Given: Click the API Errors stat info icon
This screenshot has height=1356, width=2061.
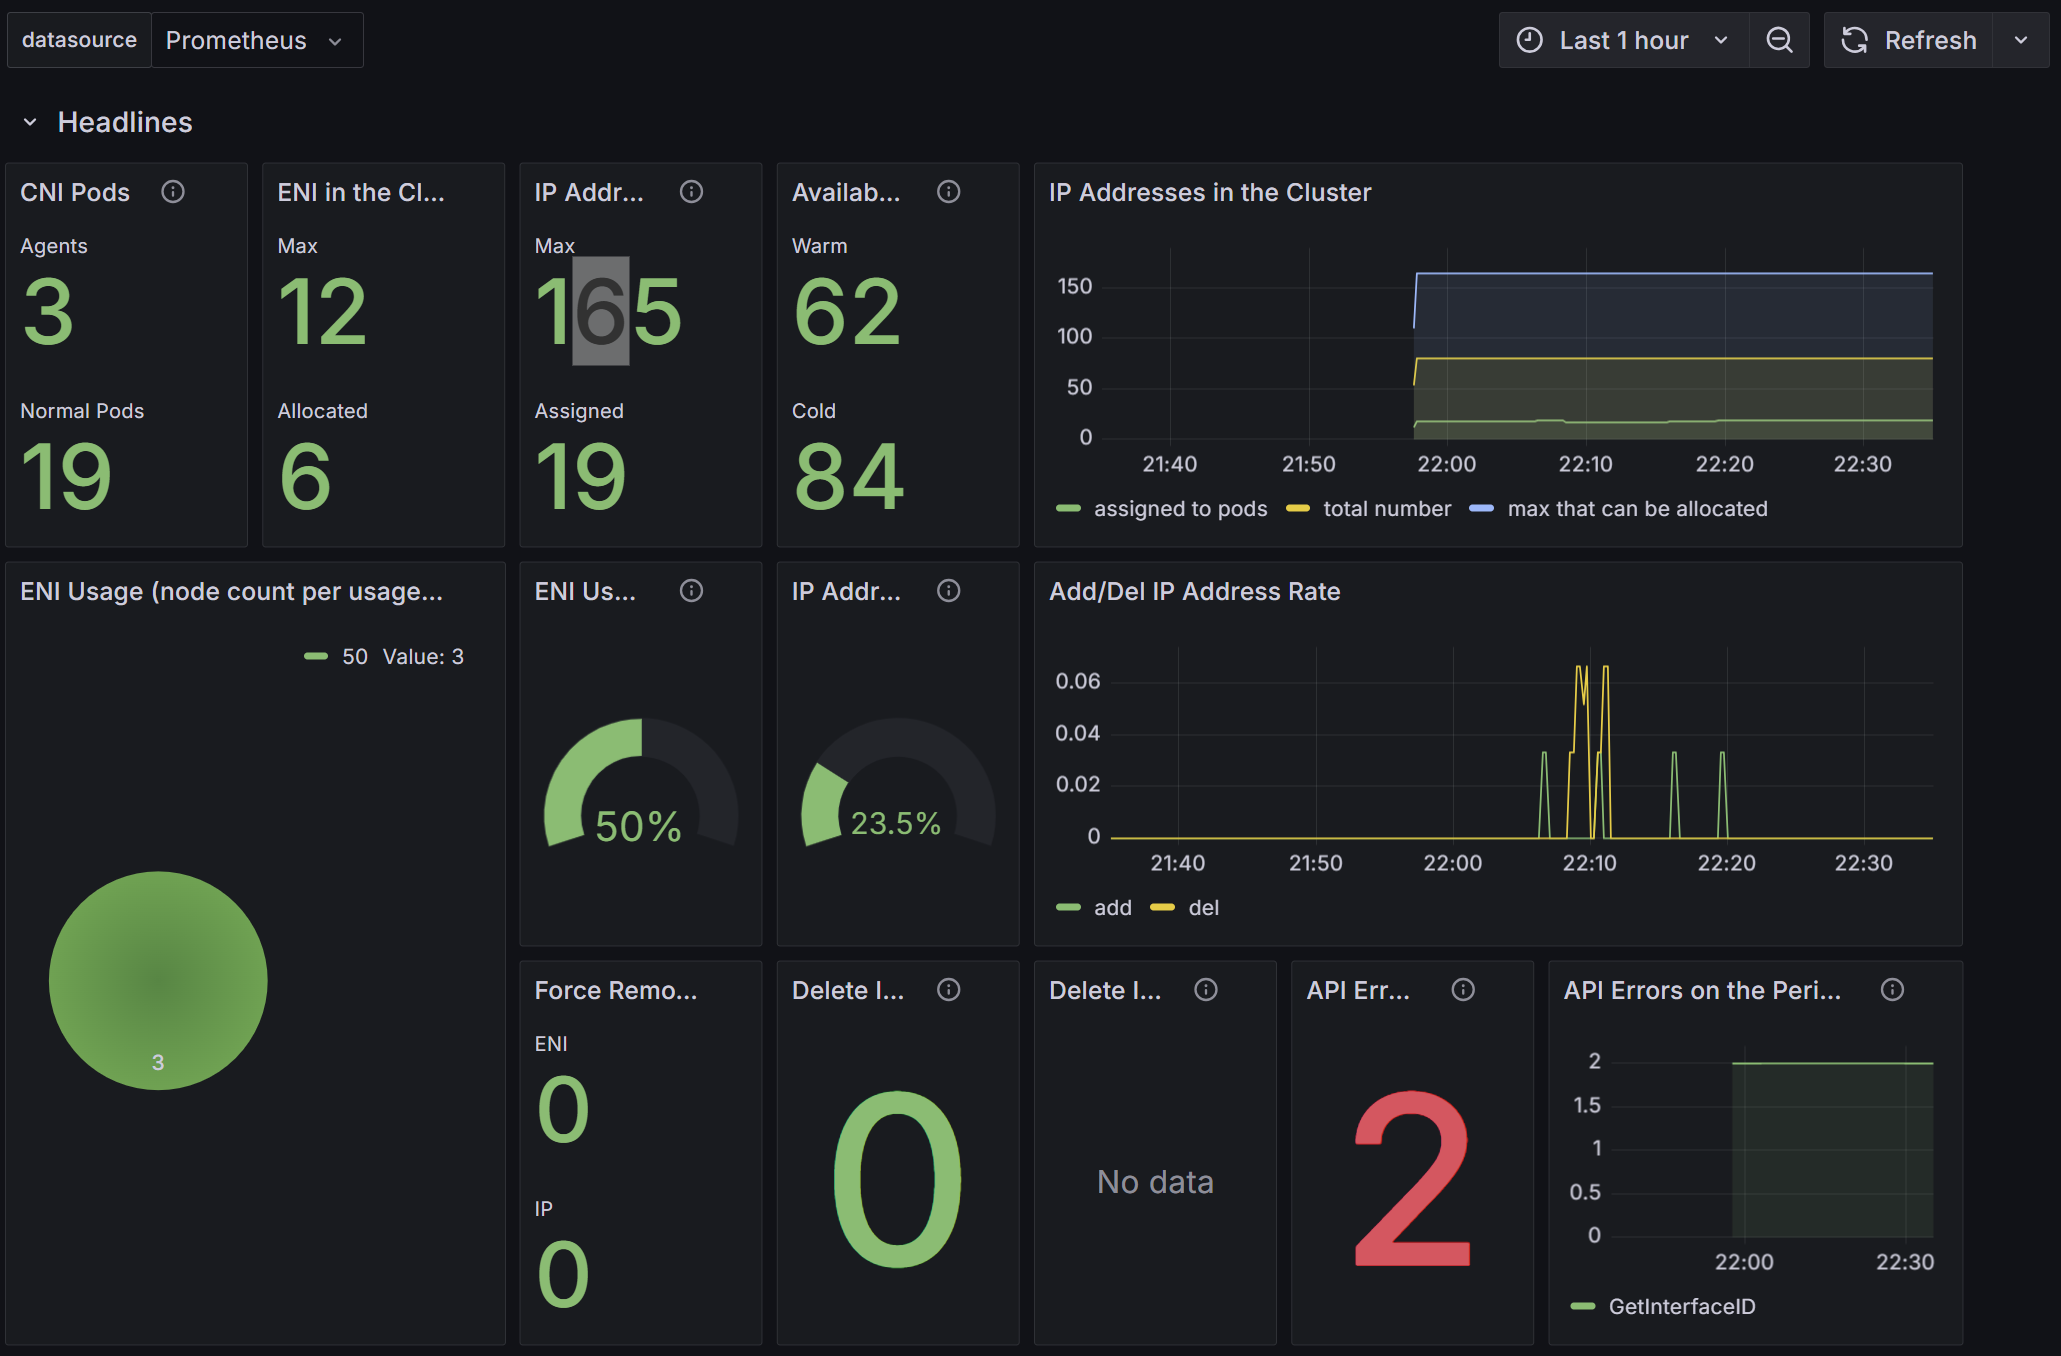Looking at the screenshot, I should pyautogui.click(x=1463, y=990).
